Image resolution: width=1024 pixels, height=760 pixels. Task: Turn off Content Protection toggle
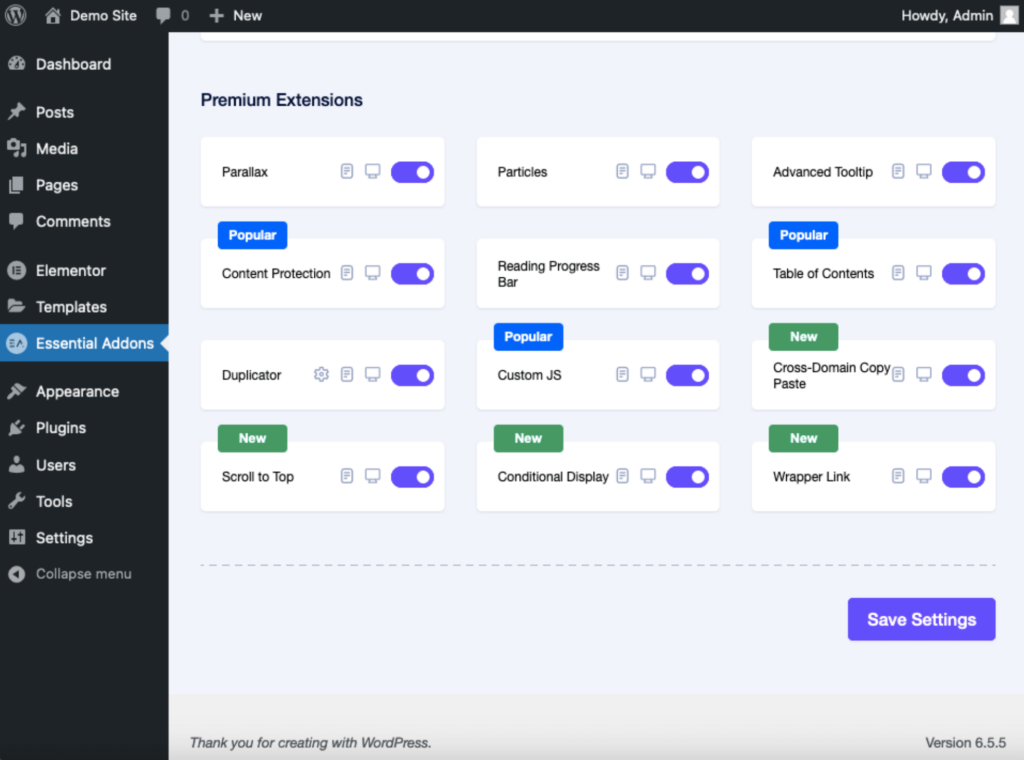(x=412, y=274)
